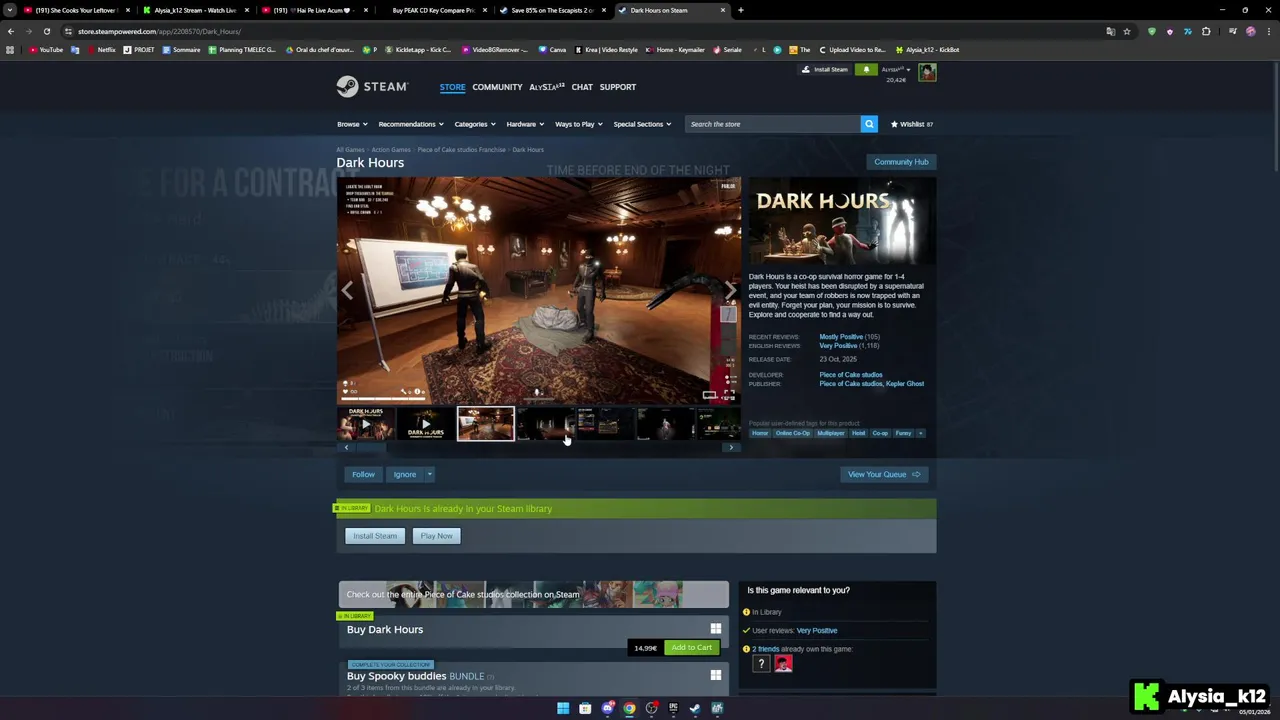Click the Ignore button

404,474
